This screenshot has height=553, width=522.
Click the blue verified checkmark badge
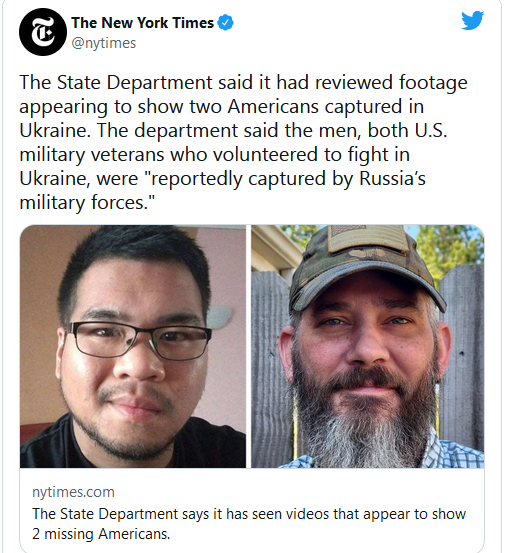(225, 23)
